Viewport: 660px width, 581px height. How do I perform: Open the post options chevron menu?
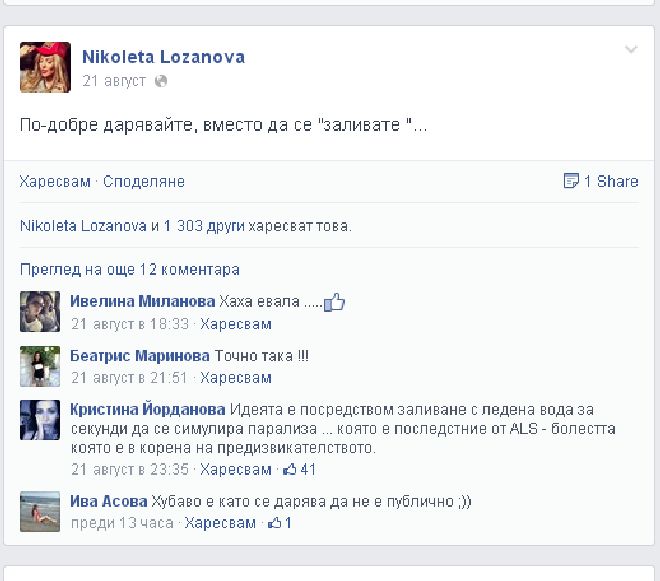click(x=631, y=50)
